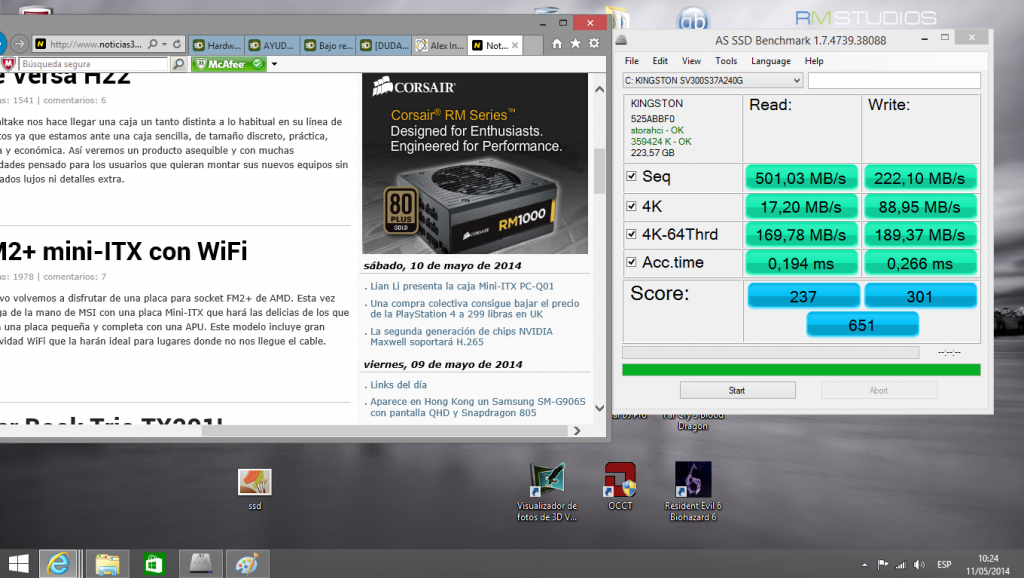Close the Not... browser tab
Viewport: 1024px width, 578px height.
tap(515, 45)
